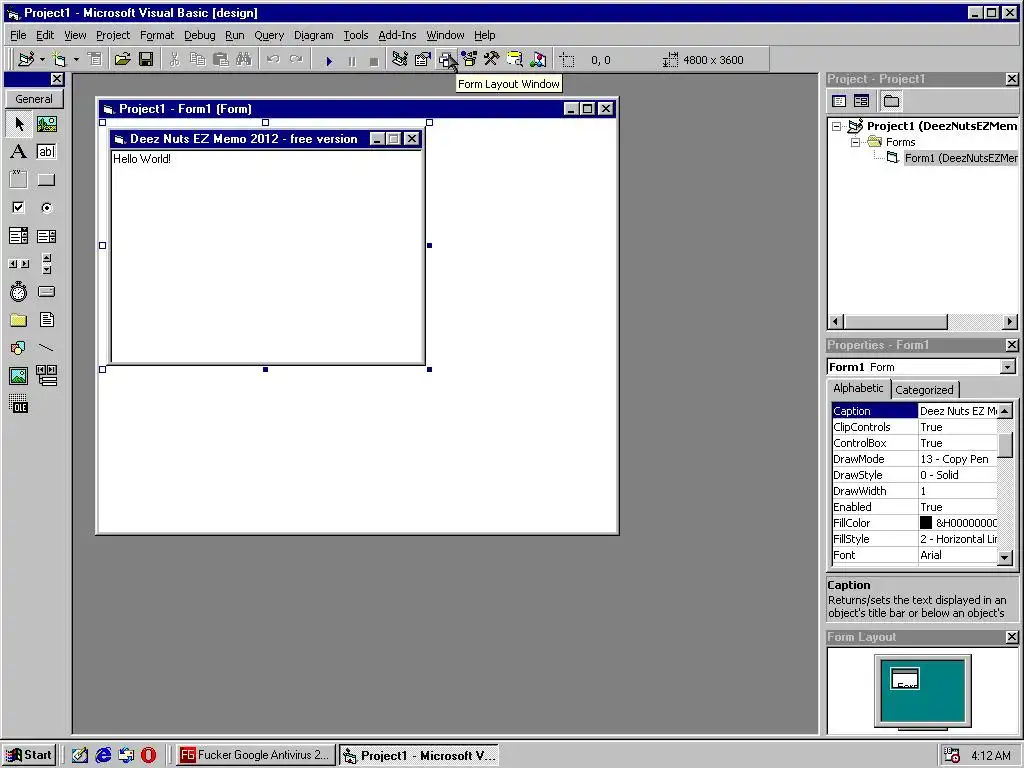Click the End stop button in toolbar
1024x768 pixels.
[x=374, y=61]
